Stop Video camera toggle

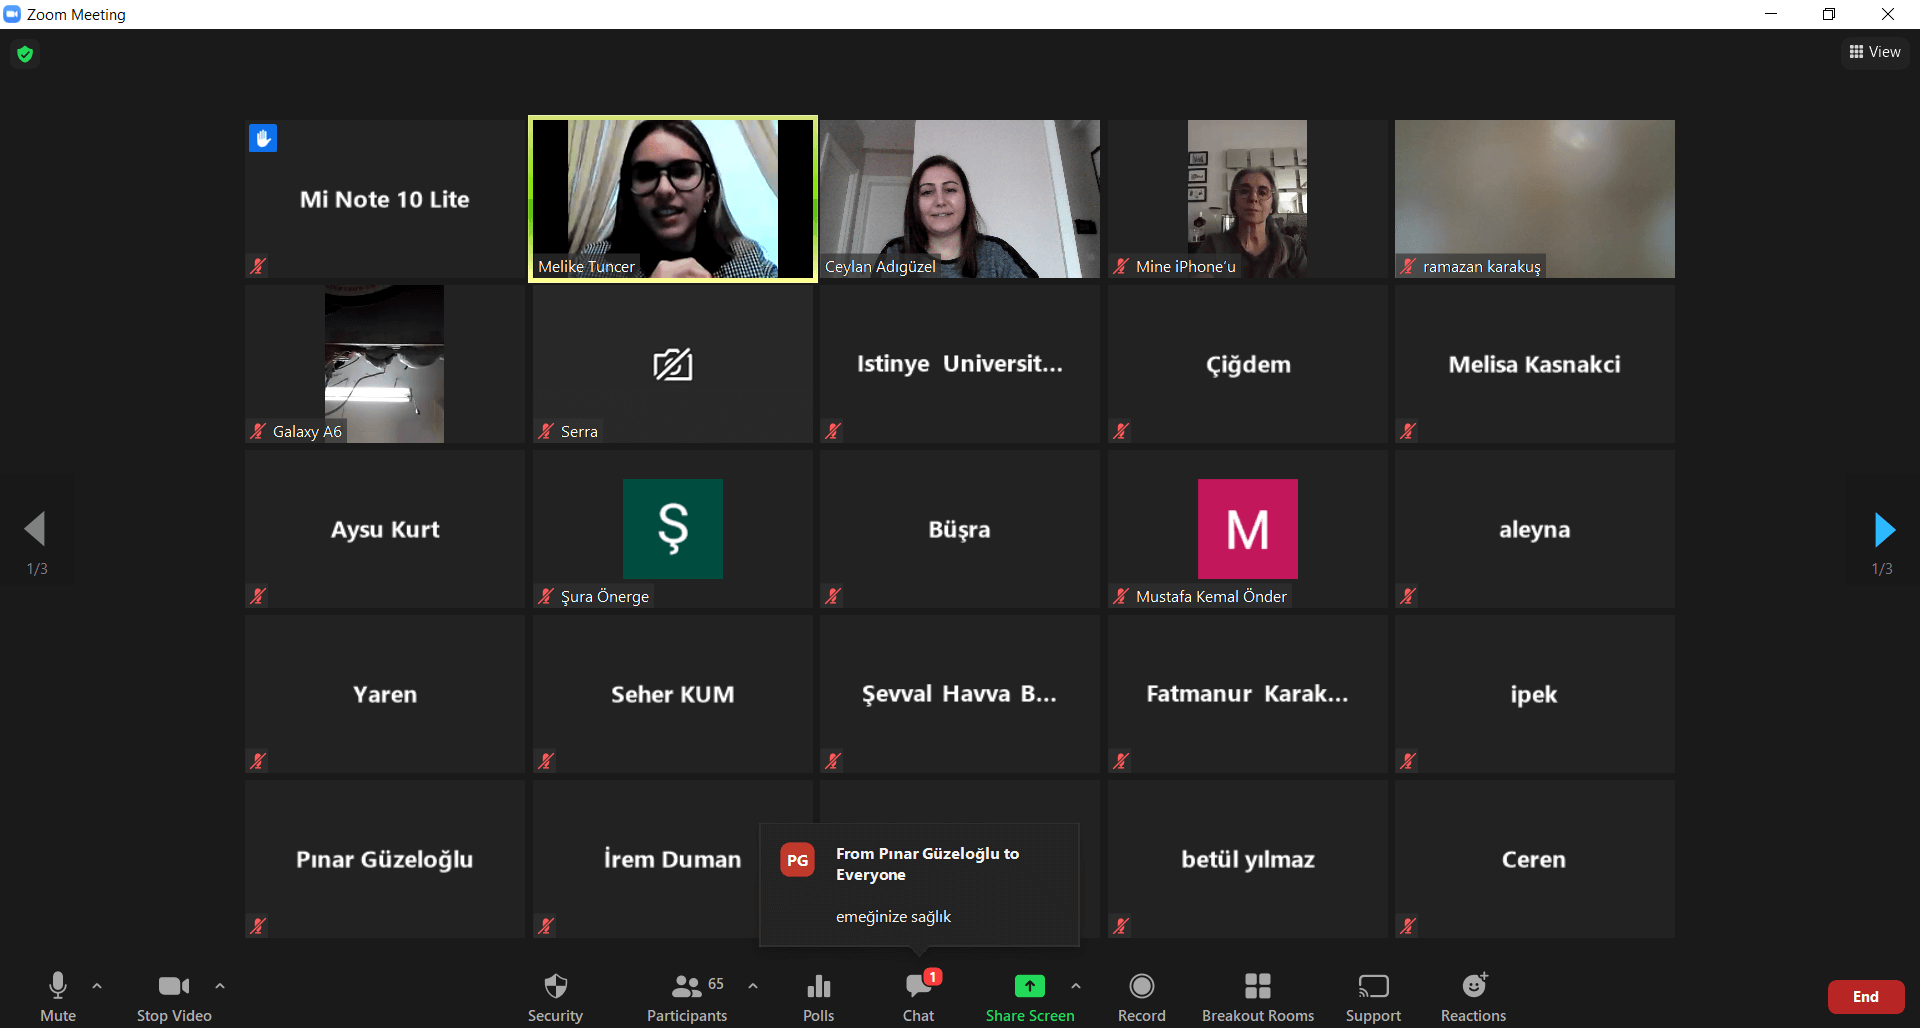point(174,997)
